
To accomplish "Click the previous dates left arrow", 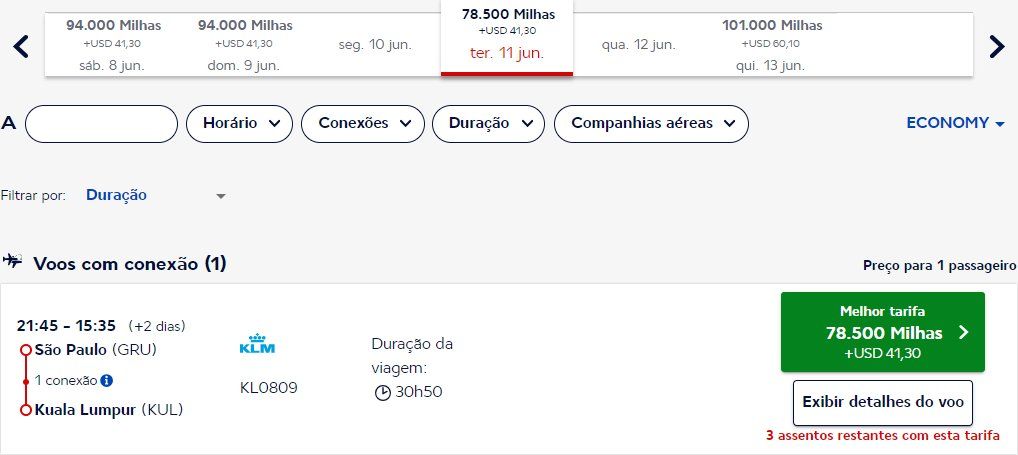I will (22, 46).
